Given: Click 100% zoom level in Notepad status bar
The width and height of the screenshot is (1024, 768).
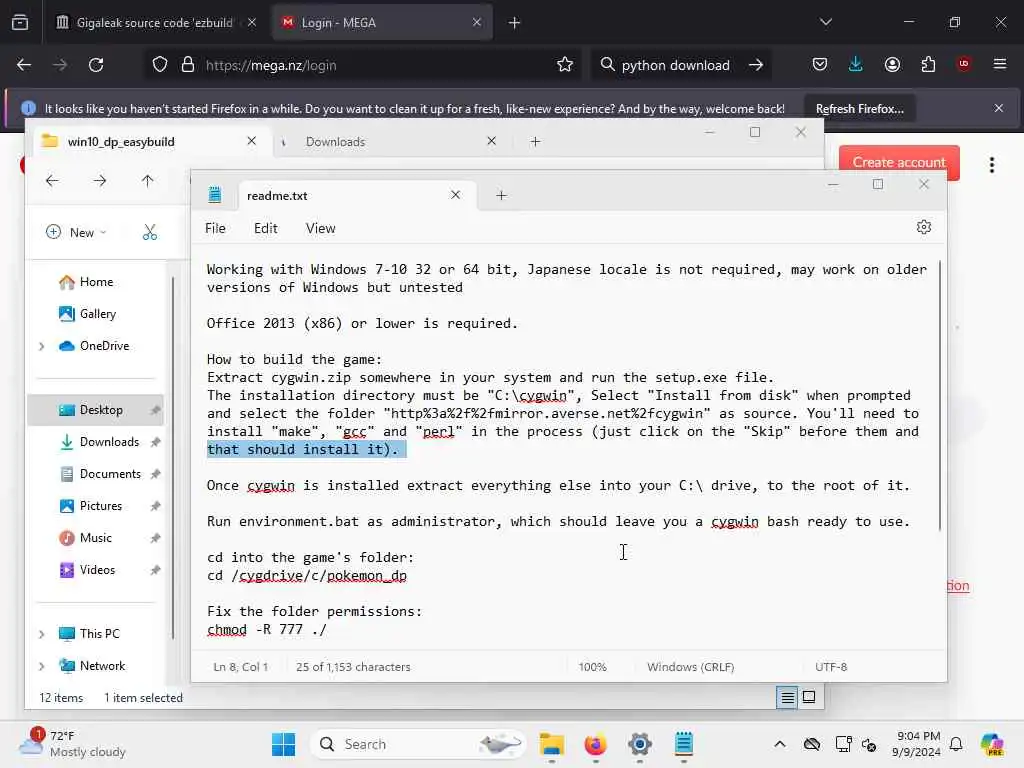Looking at the screenshot, I should [592, 667].
